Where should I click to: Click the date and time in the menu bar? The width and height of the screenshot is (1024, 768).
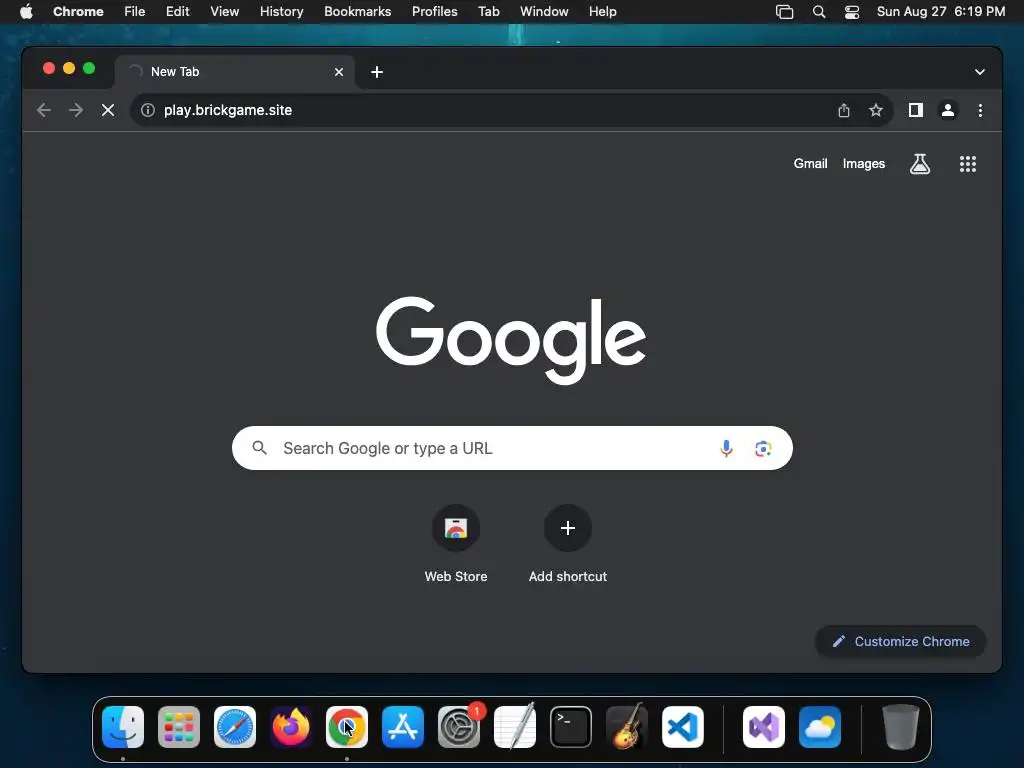coord(940,12)
